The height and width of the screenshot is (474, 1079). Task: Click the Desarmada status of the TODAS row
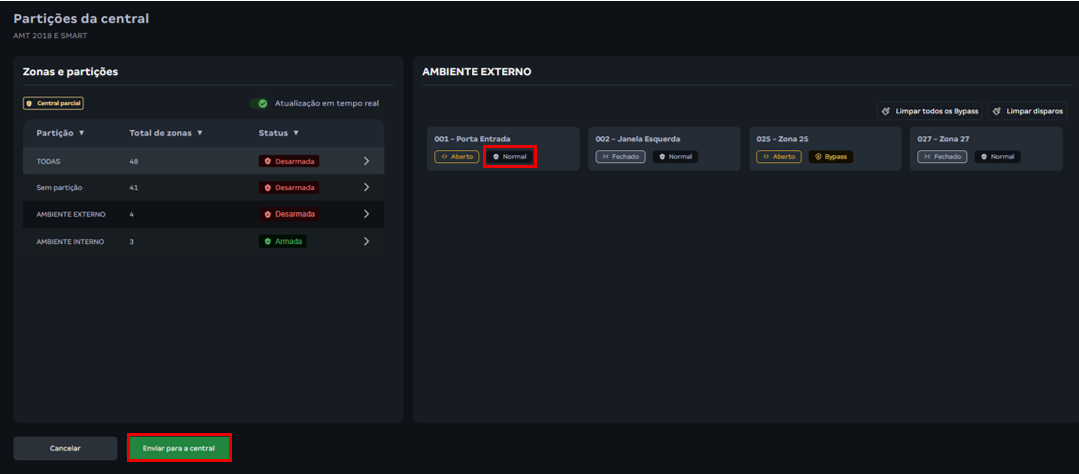(289, 160)
